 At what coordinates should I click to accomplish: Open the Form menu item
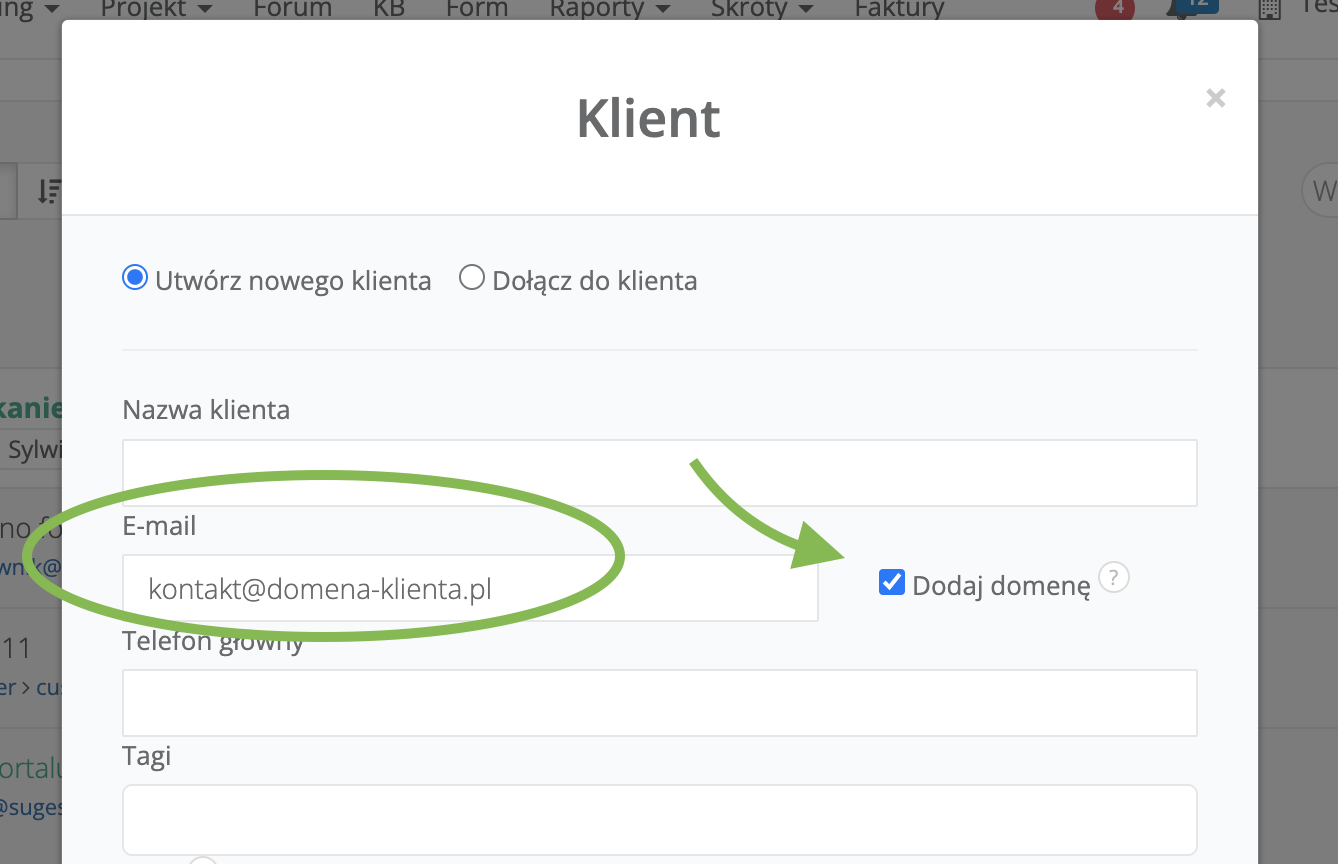click(477, 9)
